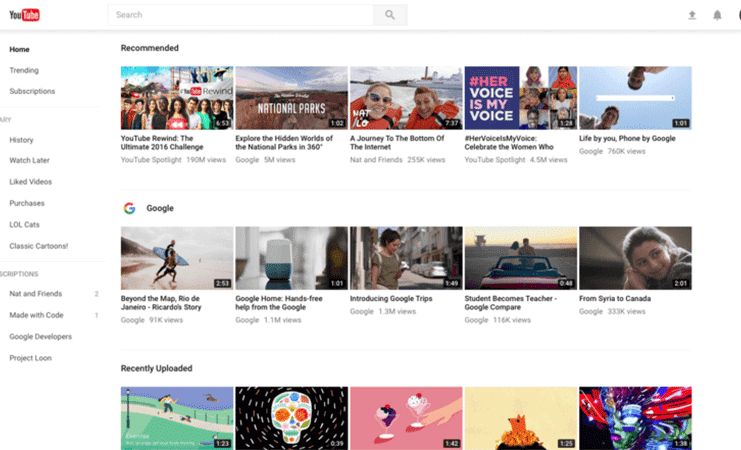
Task: Open the notifications bell
Action: click(717, 15)
